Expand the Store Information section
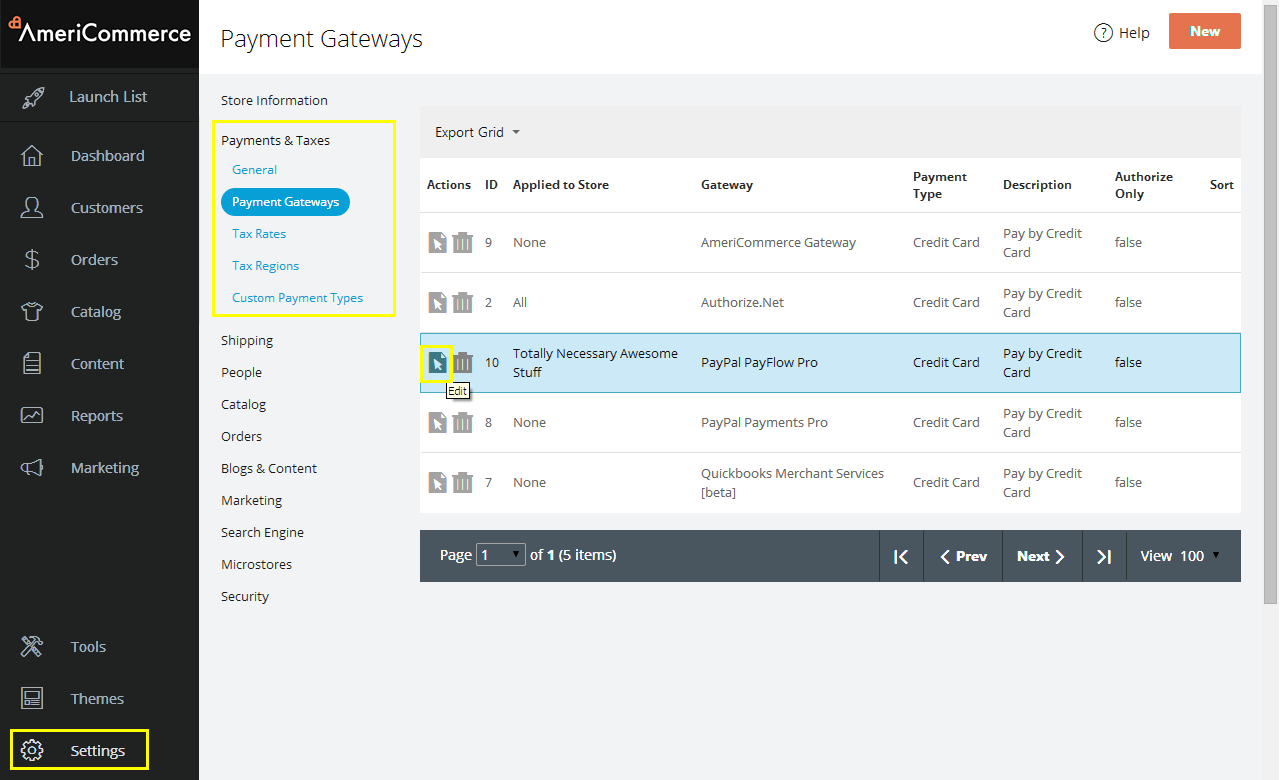Screen dimensions: 1280x780 [x=274, y=100]
